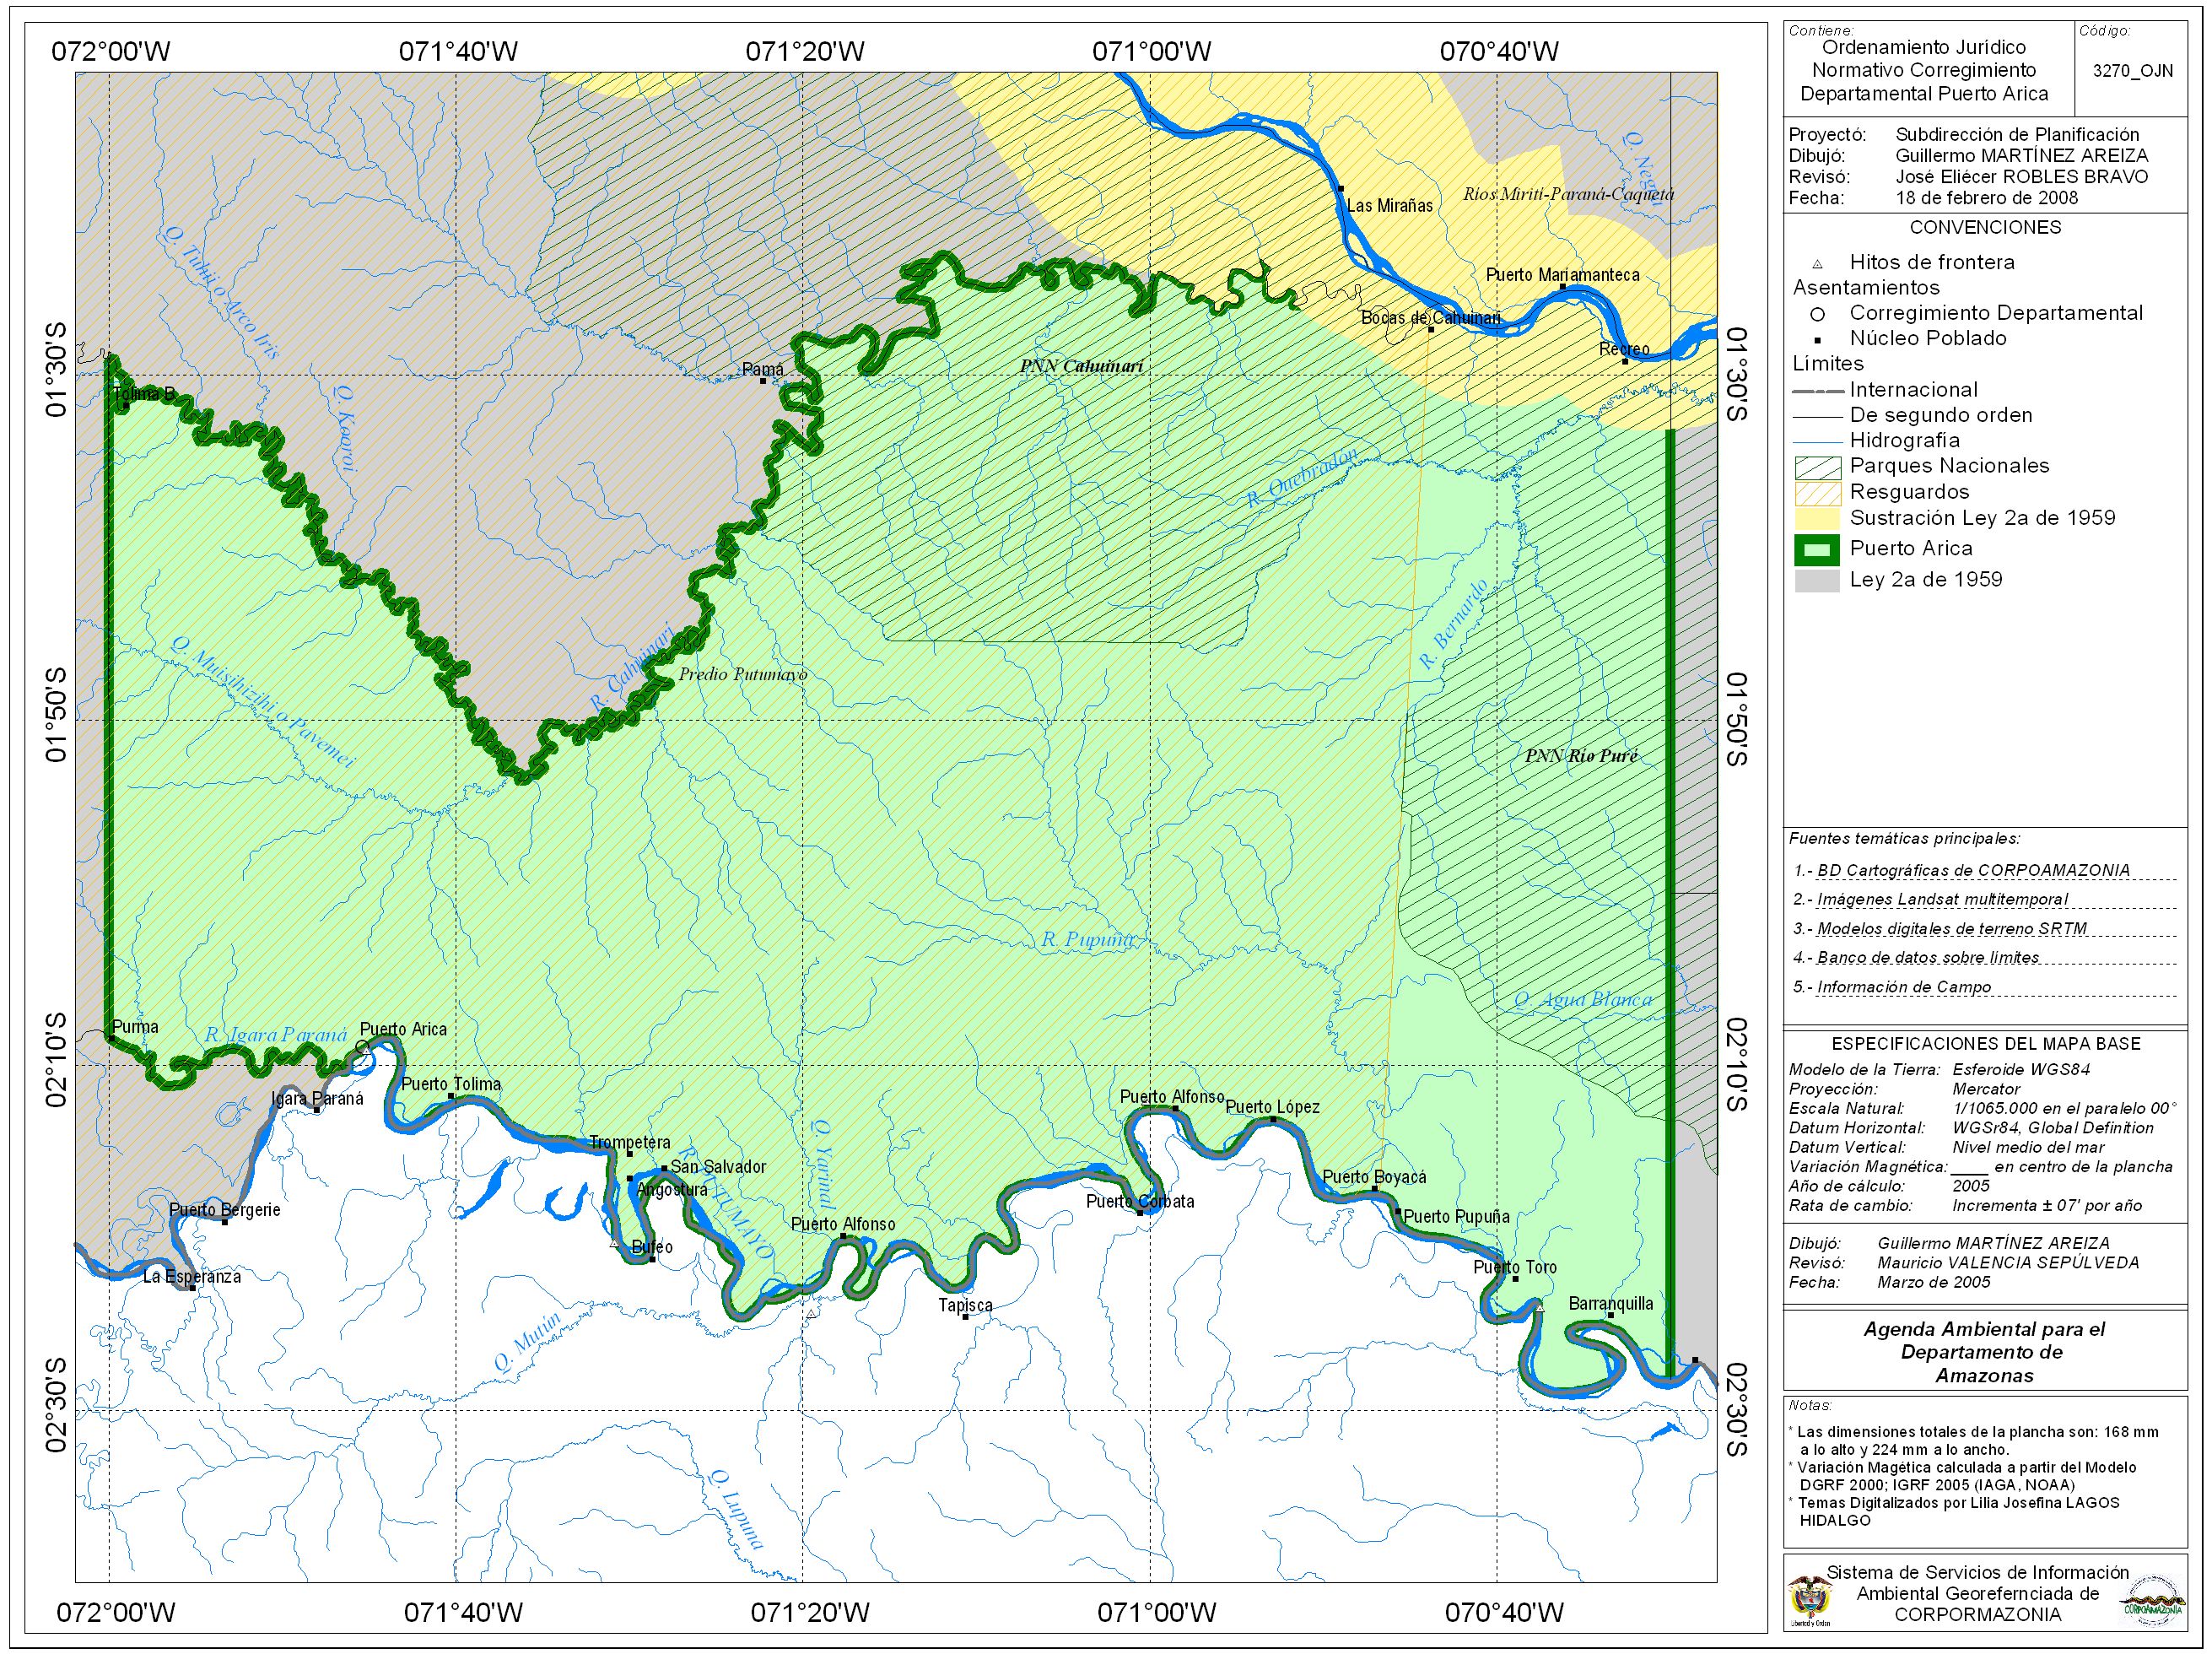The image size is (2212, 1654).
Task: Click the Ríos Mirití-Paraná-Caquetá label
Action: pyautogui.click(x=1568, y=194)
